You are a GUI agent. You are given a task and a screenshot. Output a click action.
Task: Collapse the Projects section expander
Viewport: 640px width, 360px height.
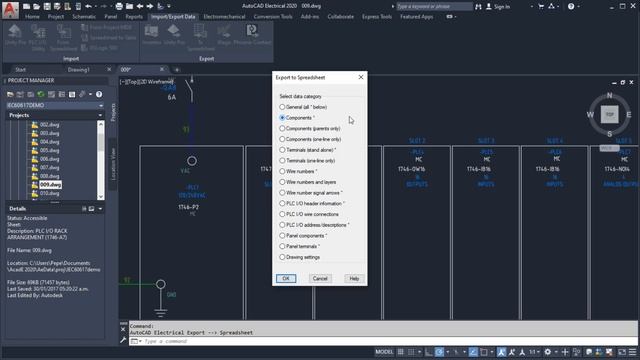pos(100,116)
